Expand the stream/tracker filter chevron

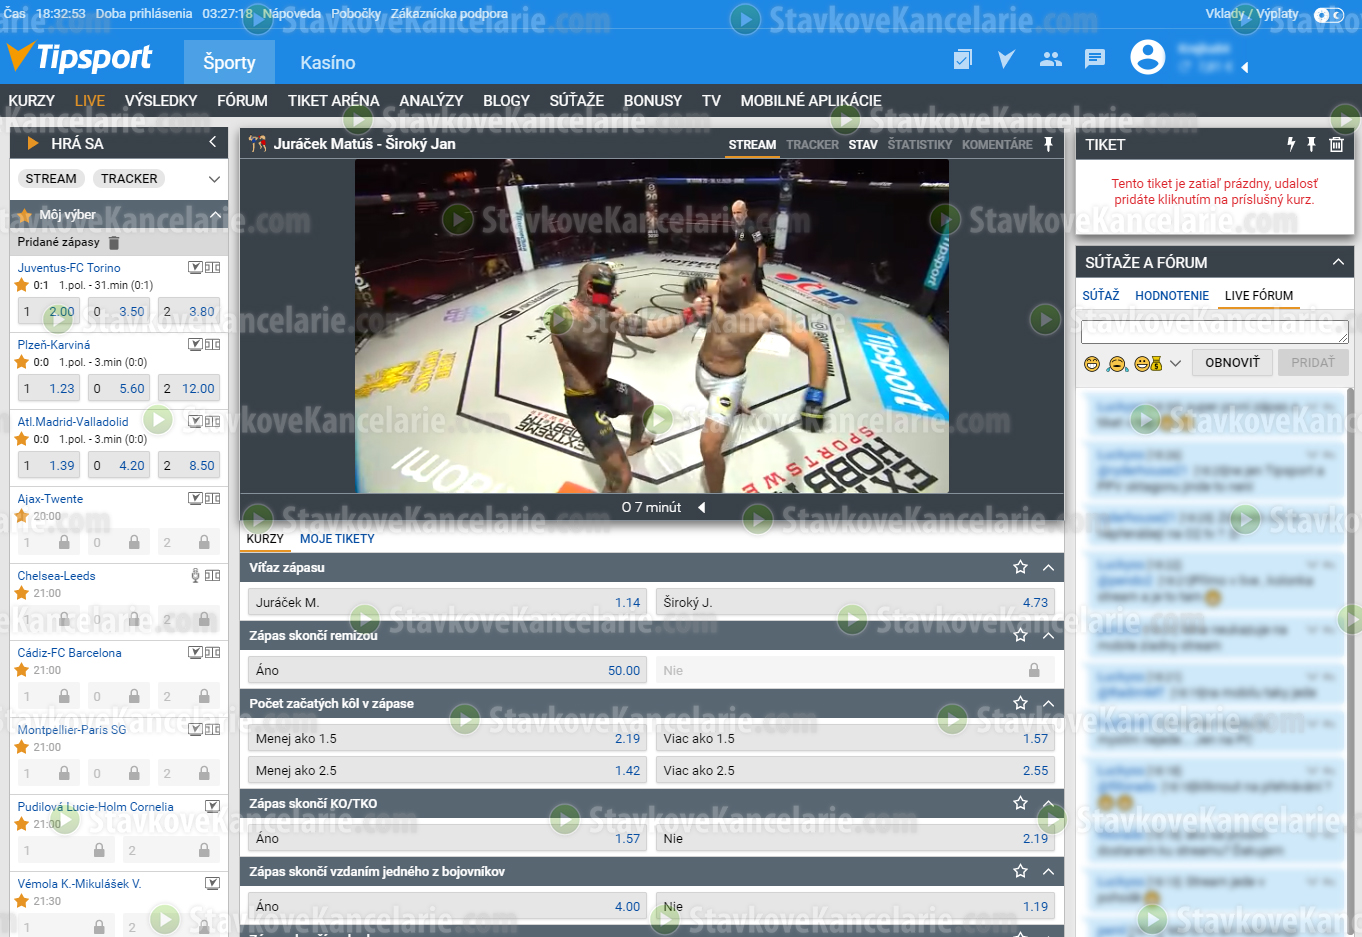(x=214, y=179)
